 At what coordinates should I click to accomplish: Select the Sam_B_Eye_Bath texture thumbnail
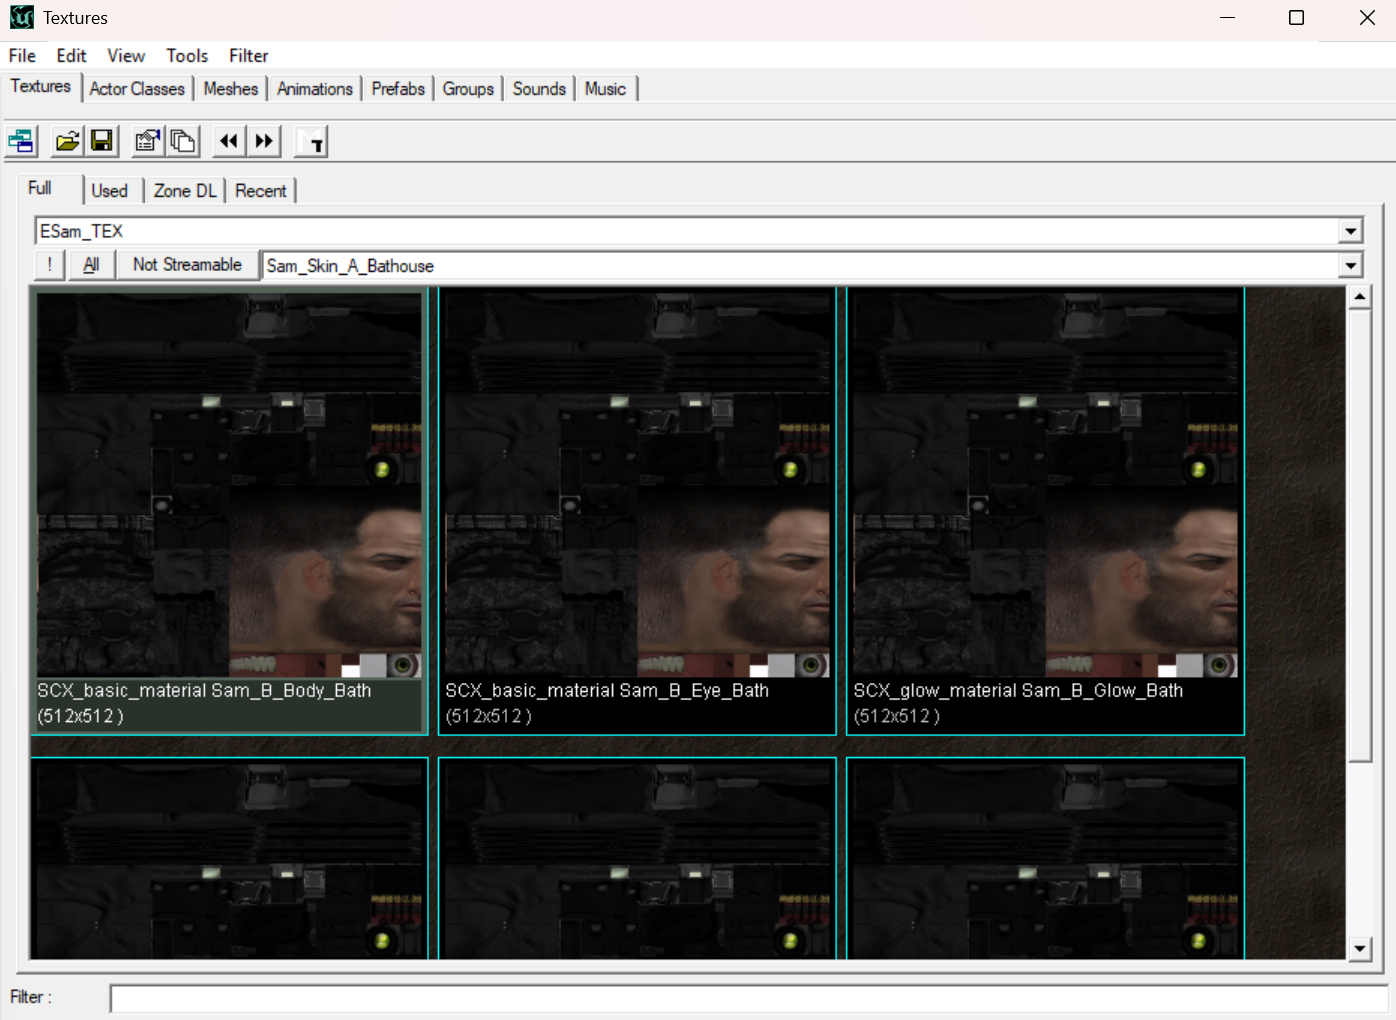pyautogui.click(x=637, y=511)
